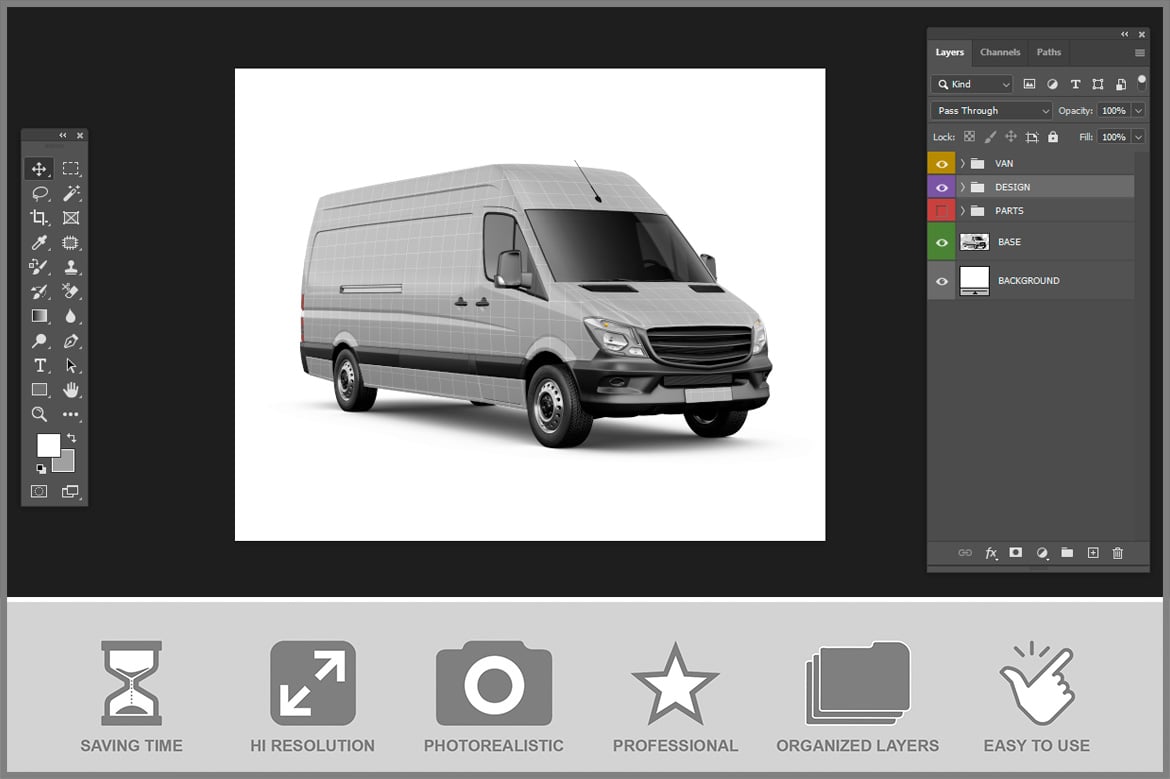Add a layer style (fx)
This screenshot has width=1170, height=779.
point(991,553)
